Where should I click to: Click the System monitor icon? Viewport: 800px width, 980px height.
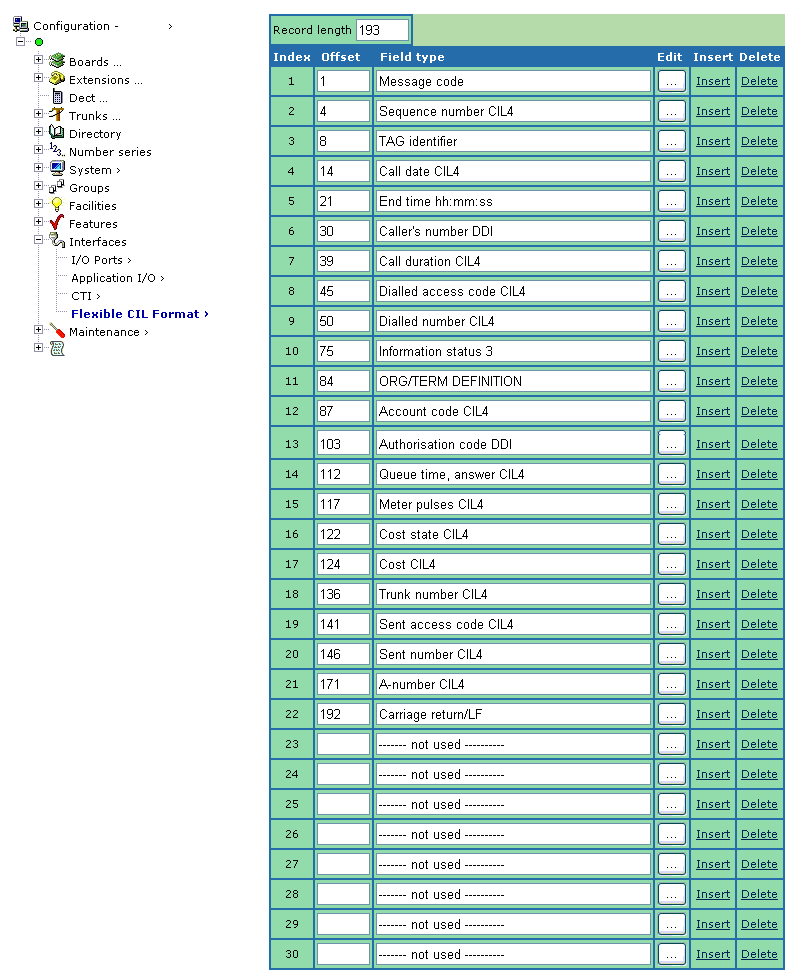click(x=57, y=169)
